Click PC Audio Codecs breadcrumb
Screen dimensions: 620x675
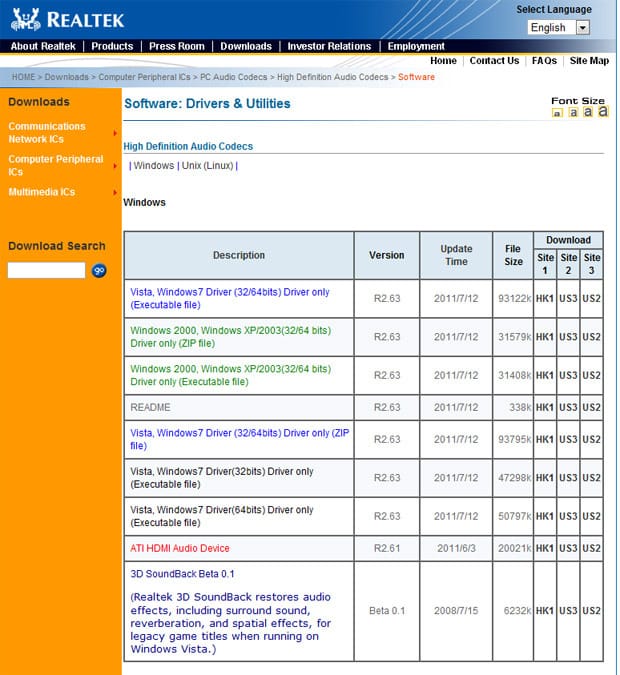point(234,77)
